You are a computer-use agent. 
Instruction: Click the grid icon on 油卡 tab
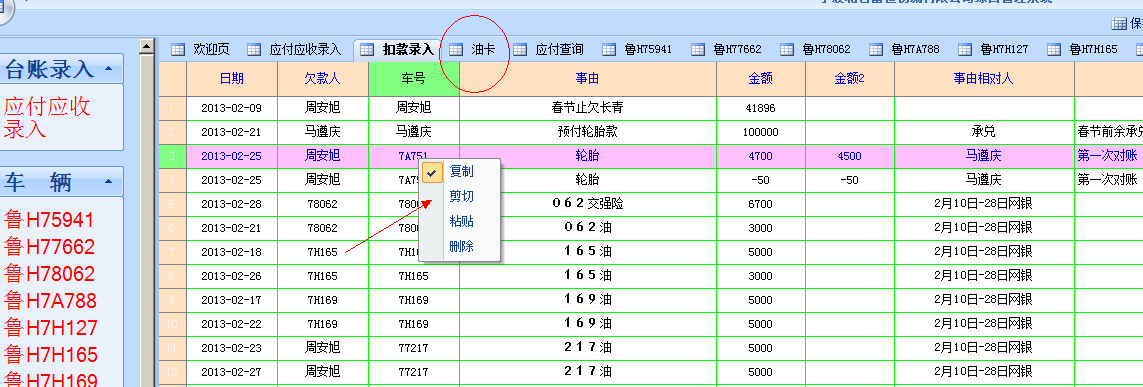tap(456, 50)
